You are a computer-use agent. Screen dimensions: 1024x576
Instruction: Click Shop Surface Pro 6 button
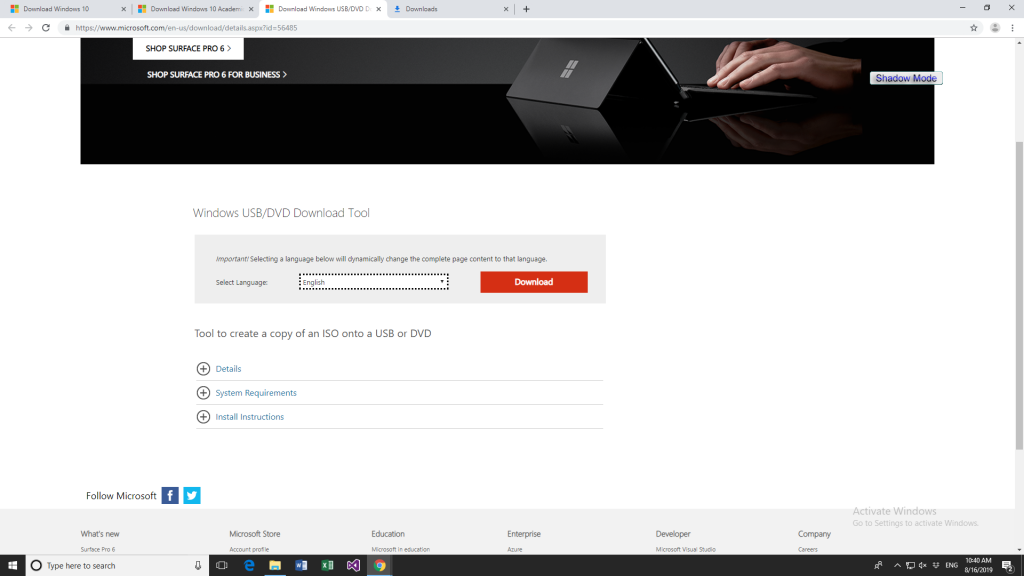tap(188, 48)
